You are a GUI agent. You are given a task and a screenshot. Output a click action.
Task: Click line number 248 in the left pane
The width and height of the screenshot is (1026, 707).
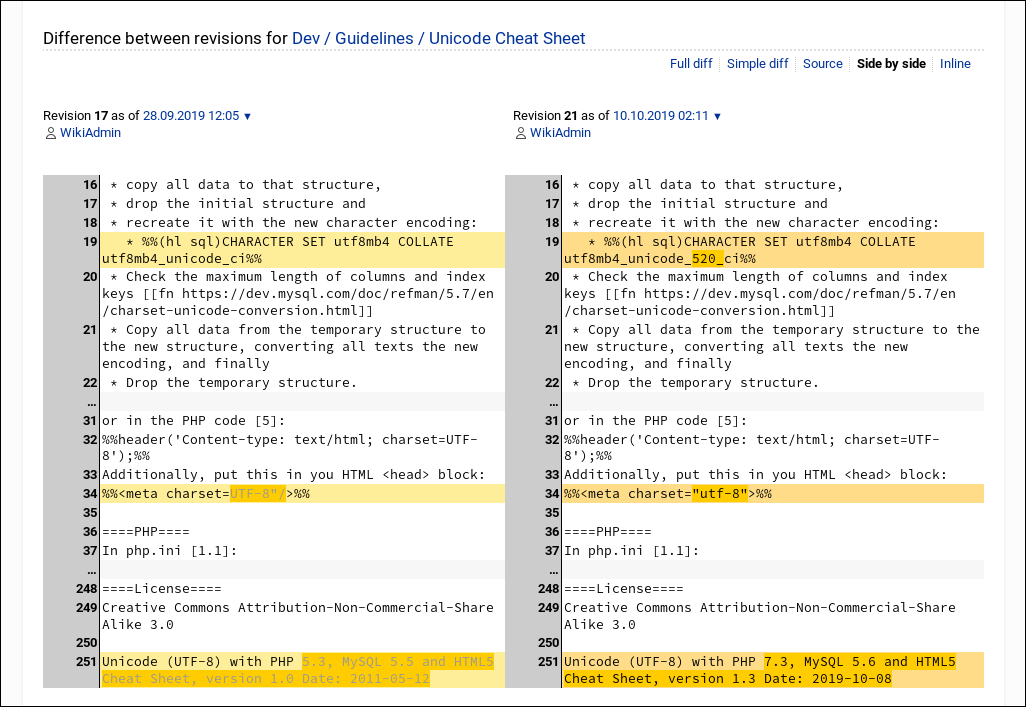click(88, 588)
